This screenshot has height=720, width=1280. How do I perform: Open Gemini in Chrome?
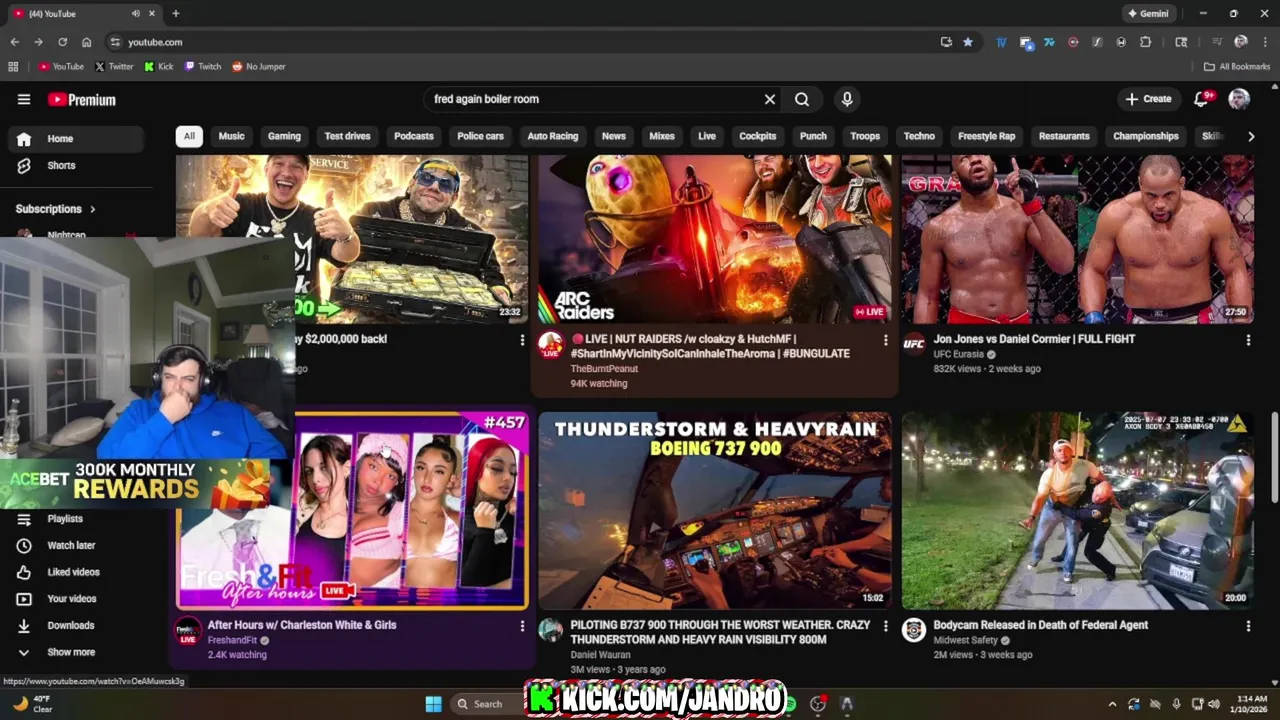pos(1148,14)
